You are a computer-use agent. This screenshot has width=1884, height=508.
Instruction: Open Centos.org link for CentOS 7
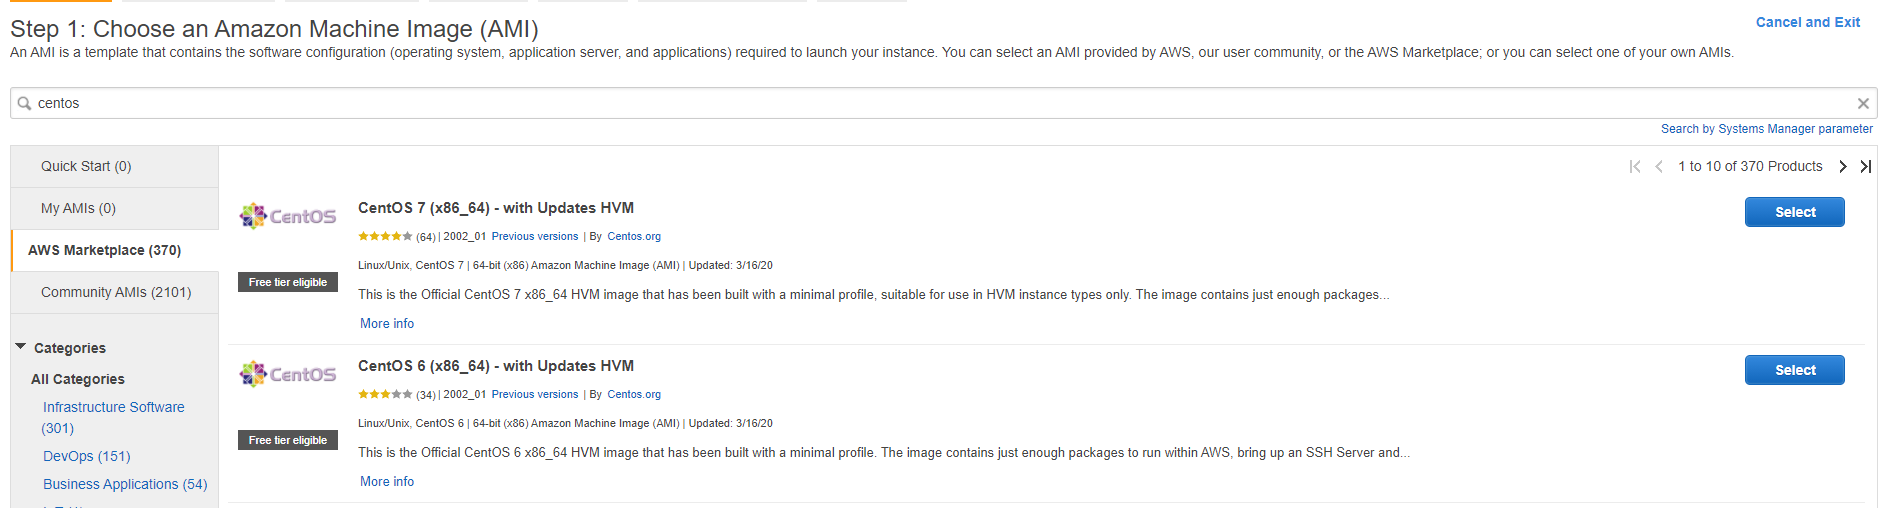(634, 237)
